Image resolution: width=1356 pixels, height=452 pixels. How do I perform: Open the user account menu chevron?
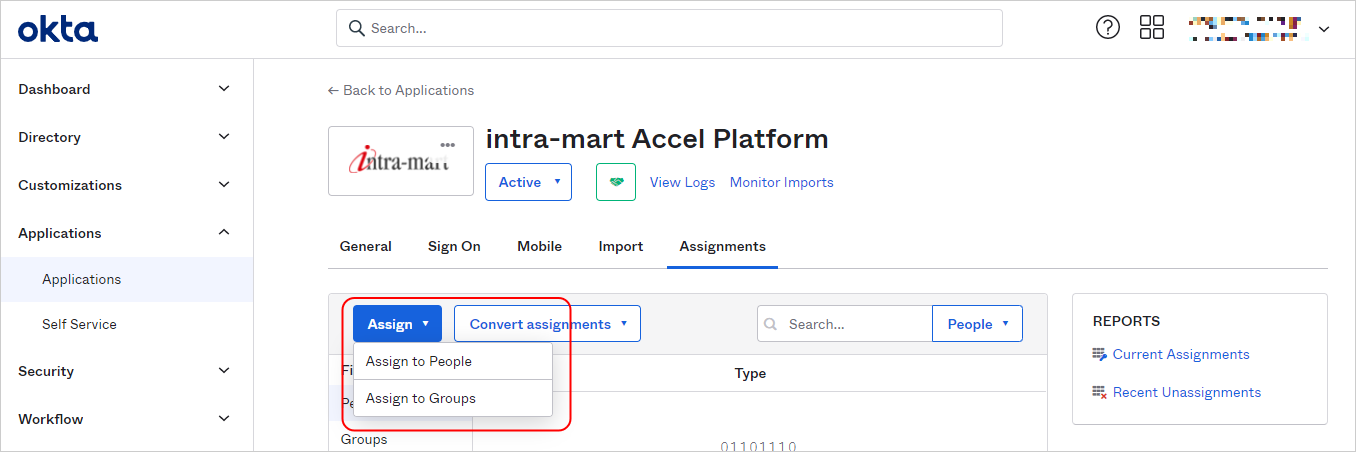(1323, 29)
